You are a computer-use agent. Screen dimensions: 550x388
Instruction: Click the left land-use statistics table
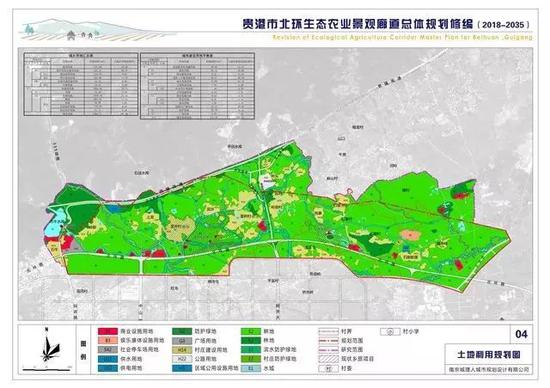(81, 84)
